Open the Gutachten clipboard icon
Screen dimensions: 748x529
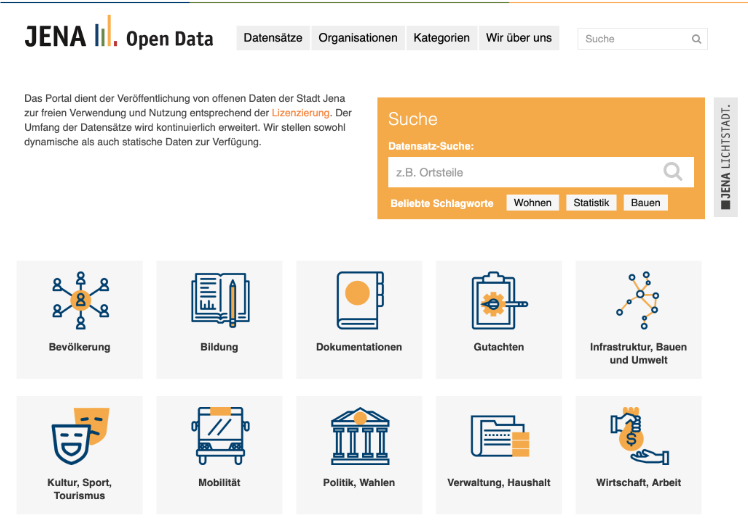498,299
